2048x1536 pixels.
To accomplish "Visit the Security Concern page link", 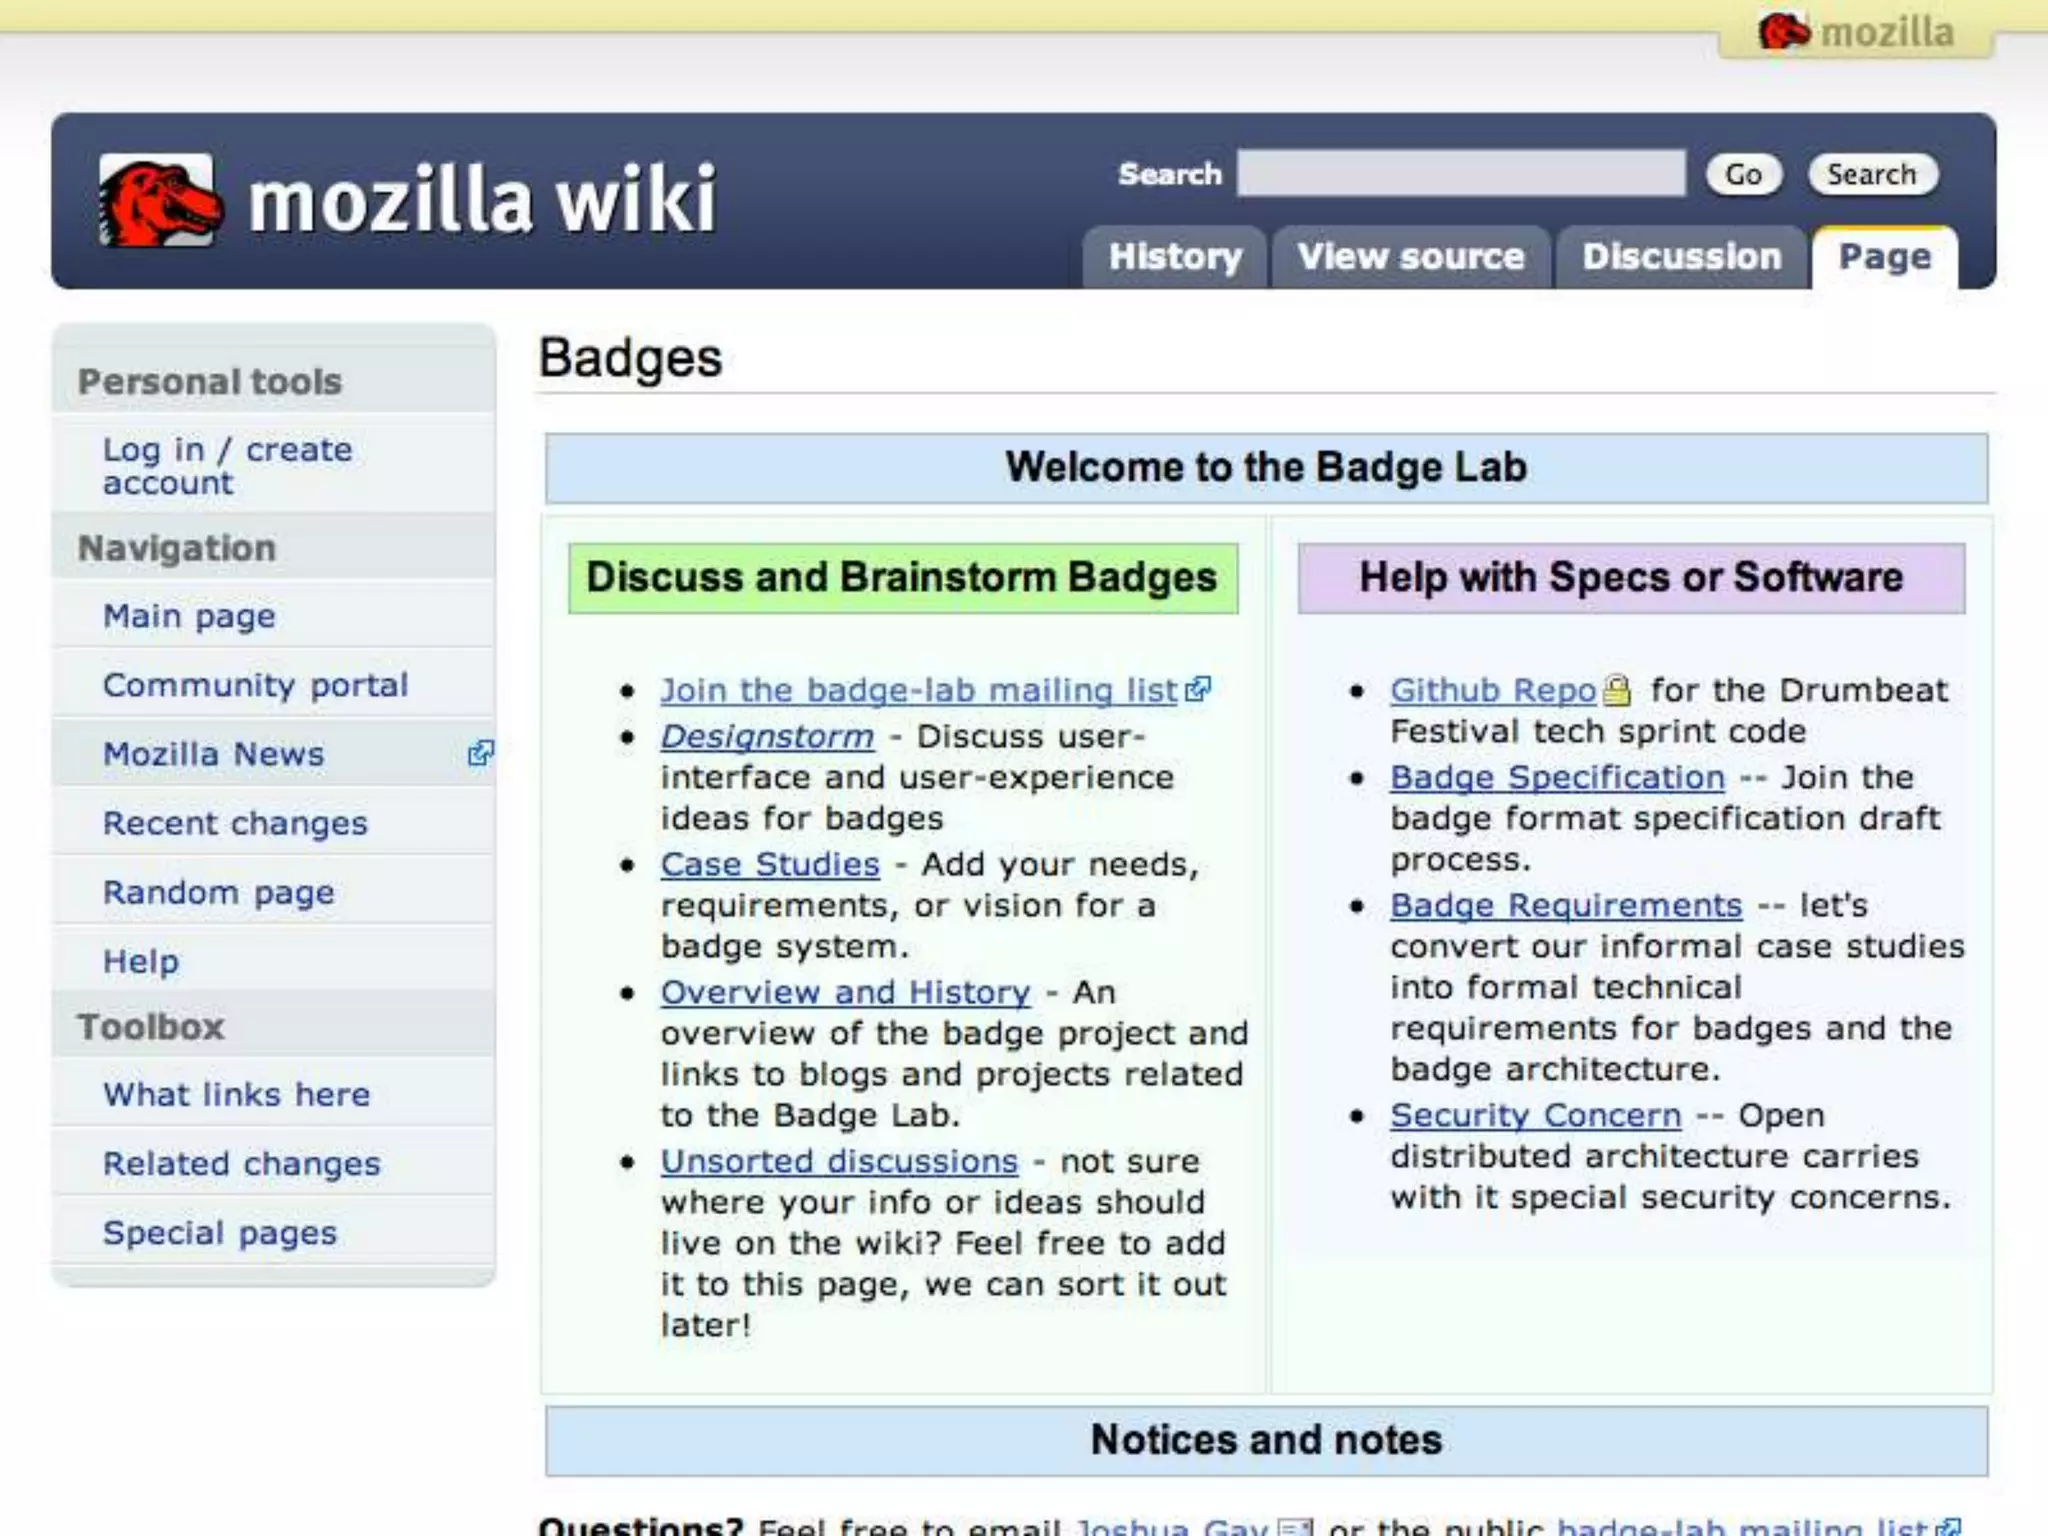I will click(x=1535, y=1115).
